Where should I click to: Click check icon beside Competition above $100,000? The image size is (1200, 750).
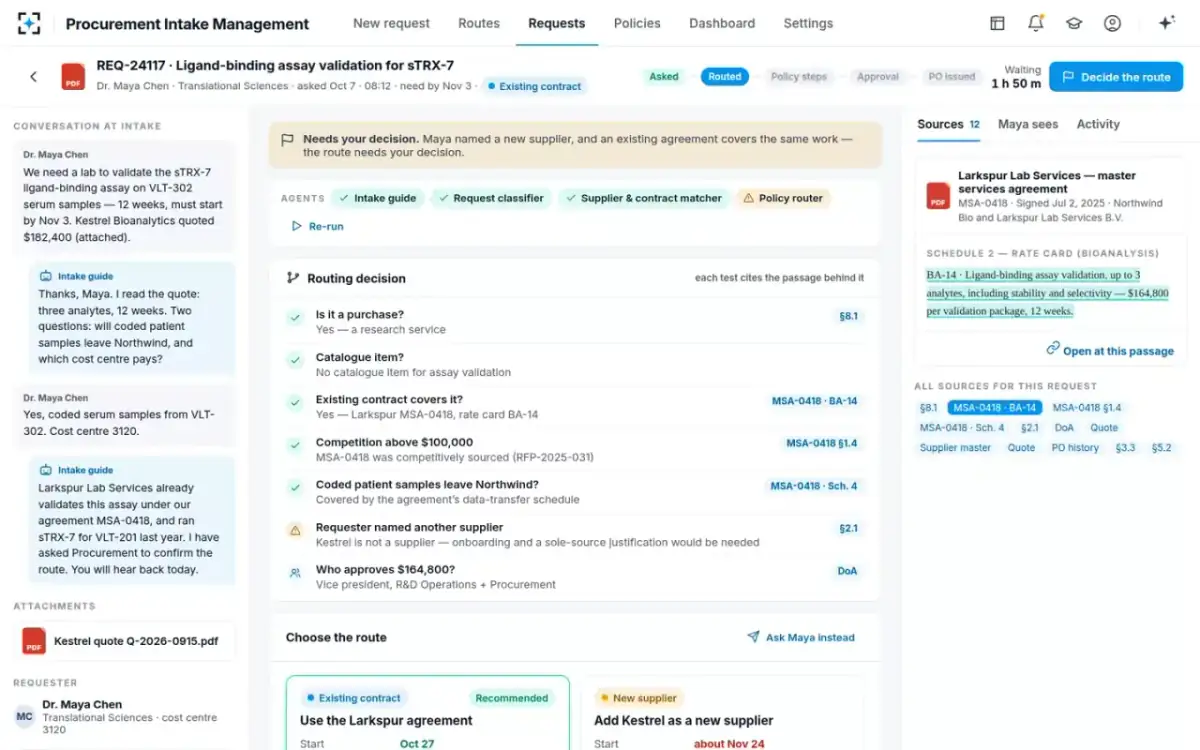295,445
